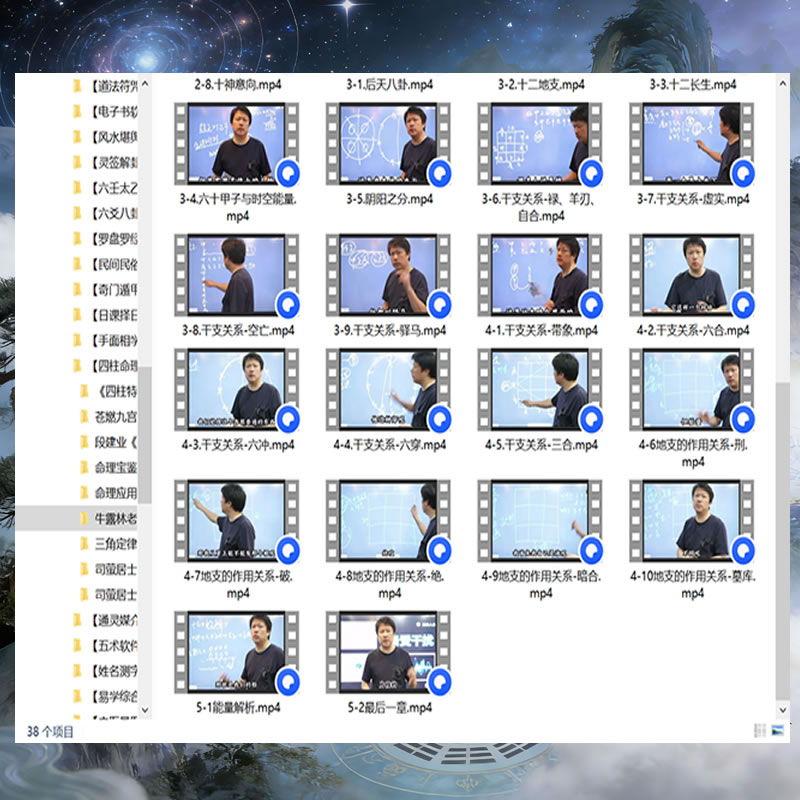Click the 5-1能量解析.mp4 file name label
Viewport: 800px width, 800px height.
pyautogui.click(x=236, y=708)
